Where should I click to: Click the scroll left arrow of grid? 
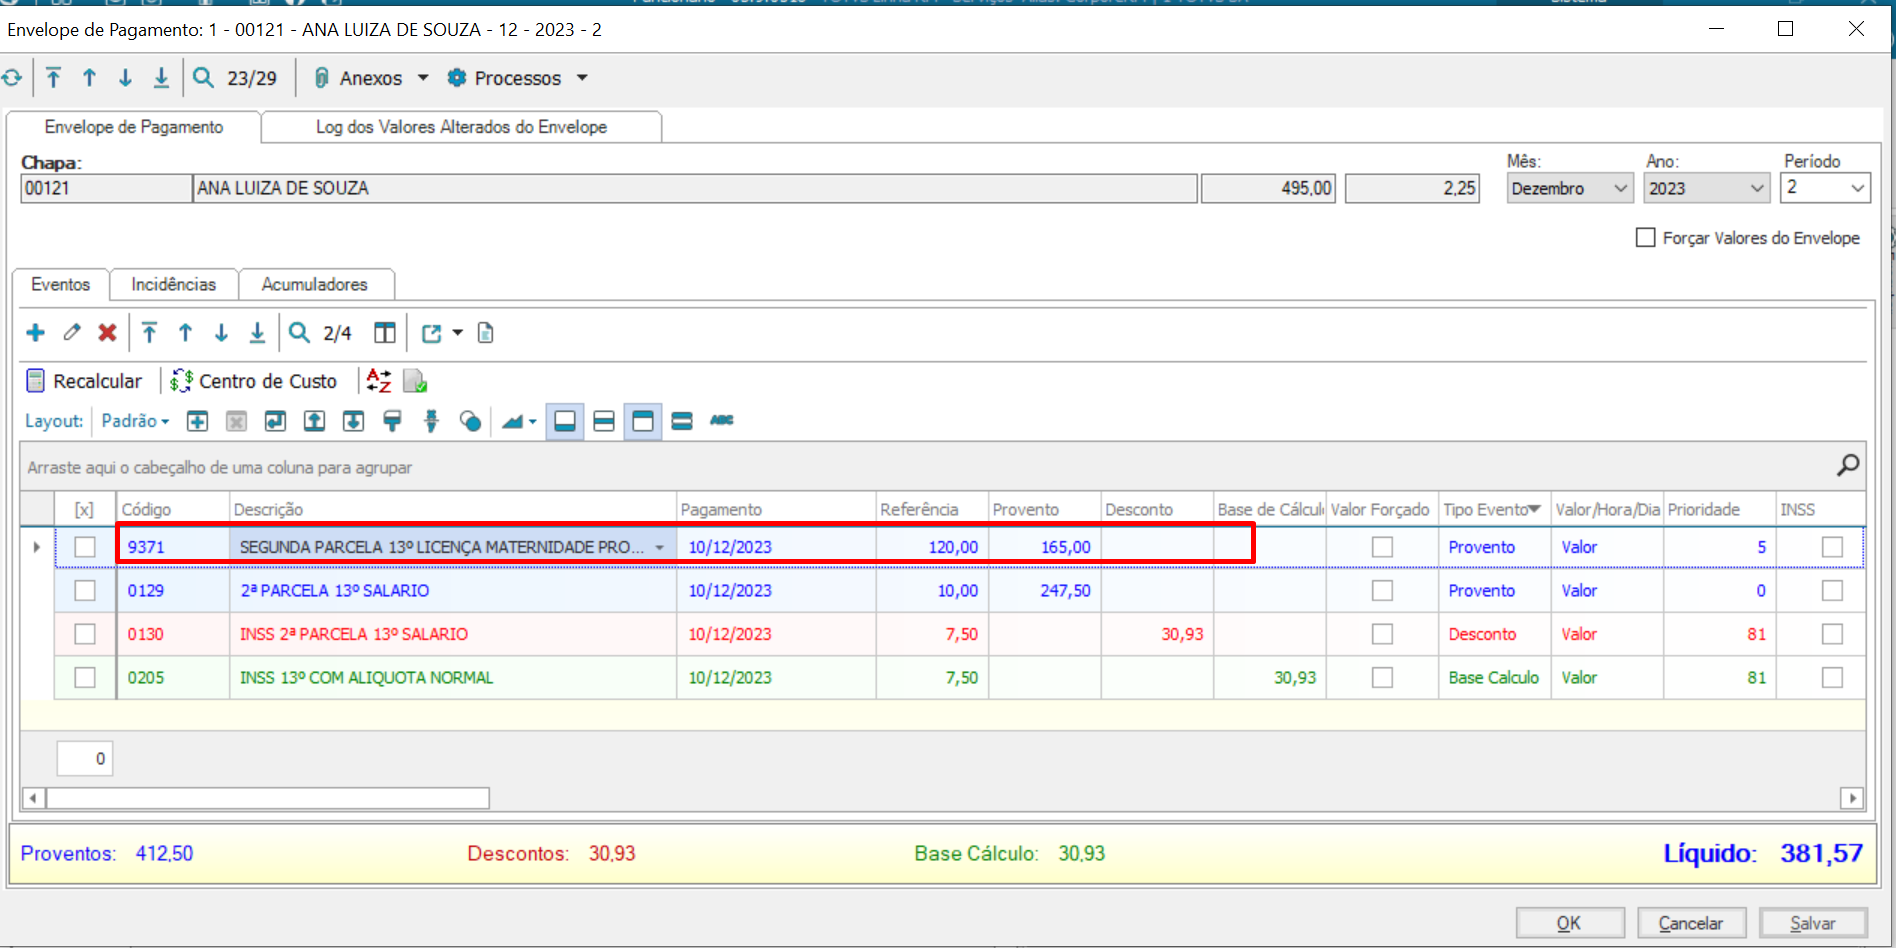click(34, 798)
